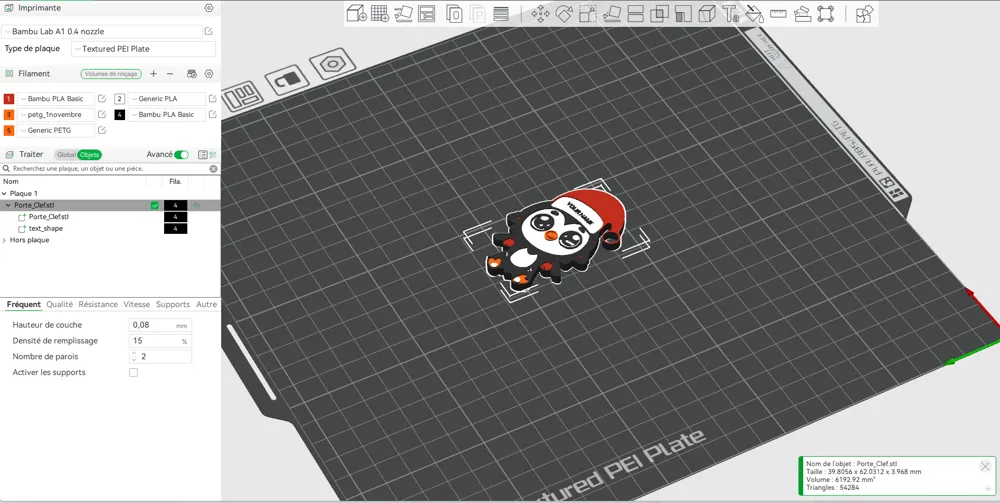Click the black filament 4 color swatch
Viewport: 1000px width, 503px height.
tap(119, 115)
